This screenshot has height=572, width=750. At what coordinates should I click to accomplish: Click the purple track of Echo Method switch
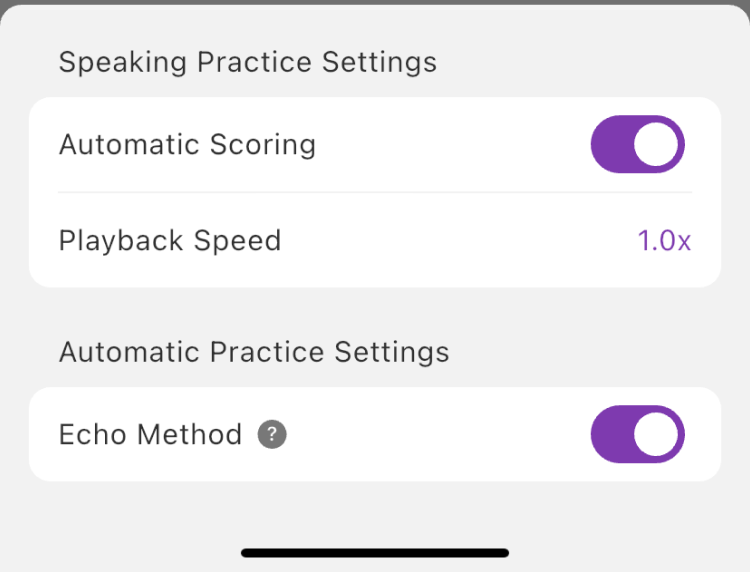[x=611, y=435]
